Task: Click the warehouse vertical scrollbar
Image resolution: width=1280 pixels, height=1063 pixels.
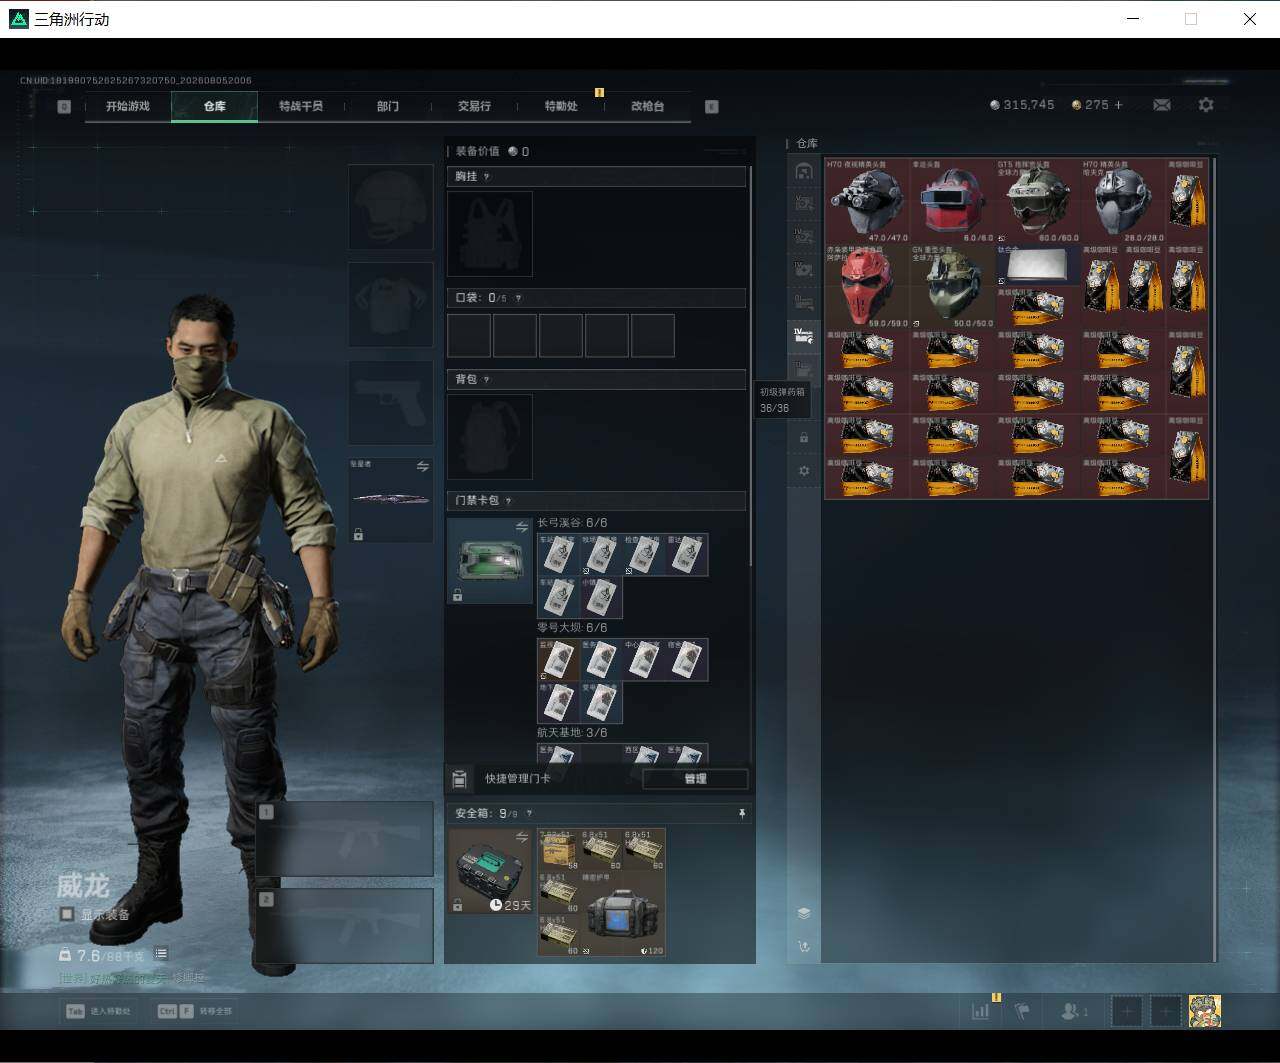Action: point(1215,558)
